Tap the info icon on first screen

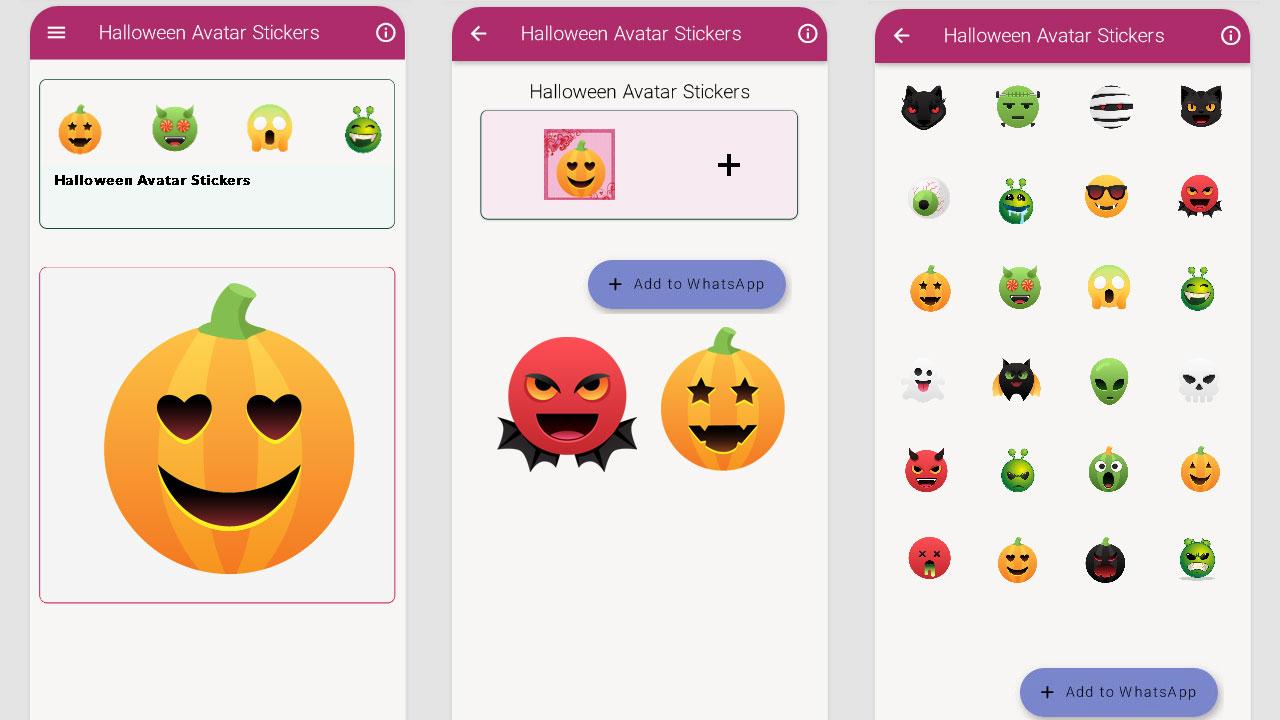pyautogui.click(x=386, y=33)
